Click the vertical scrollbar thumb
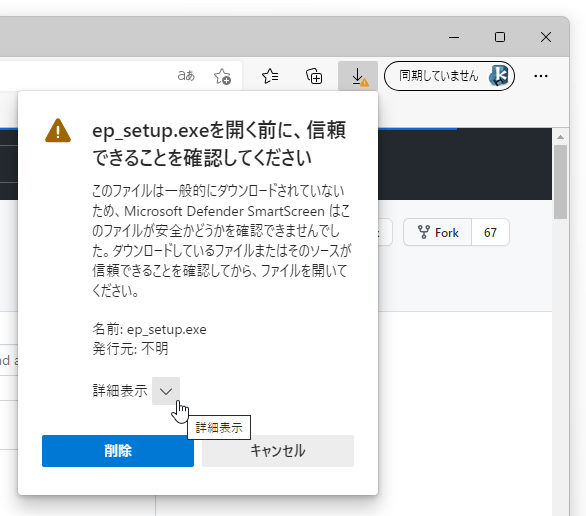Viewport: 586px width, 516px height. [x=560, y=182]
